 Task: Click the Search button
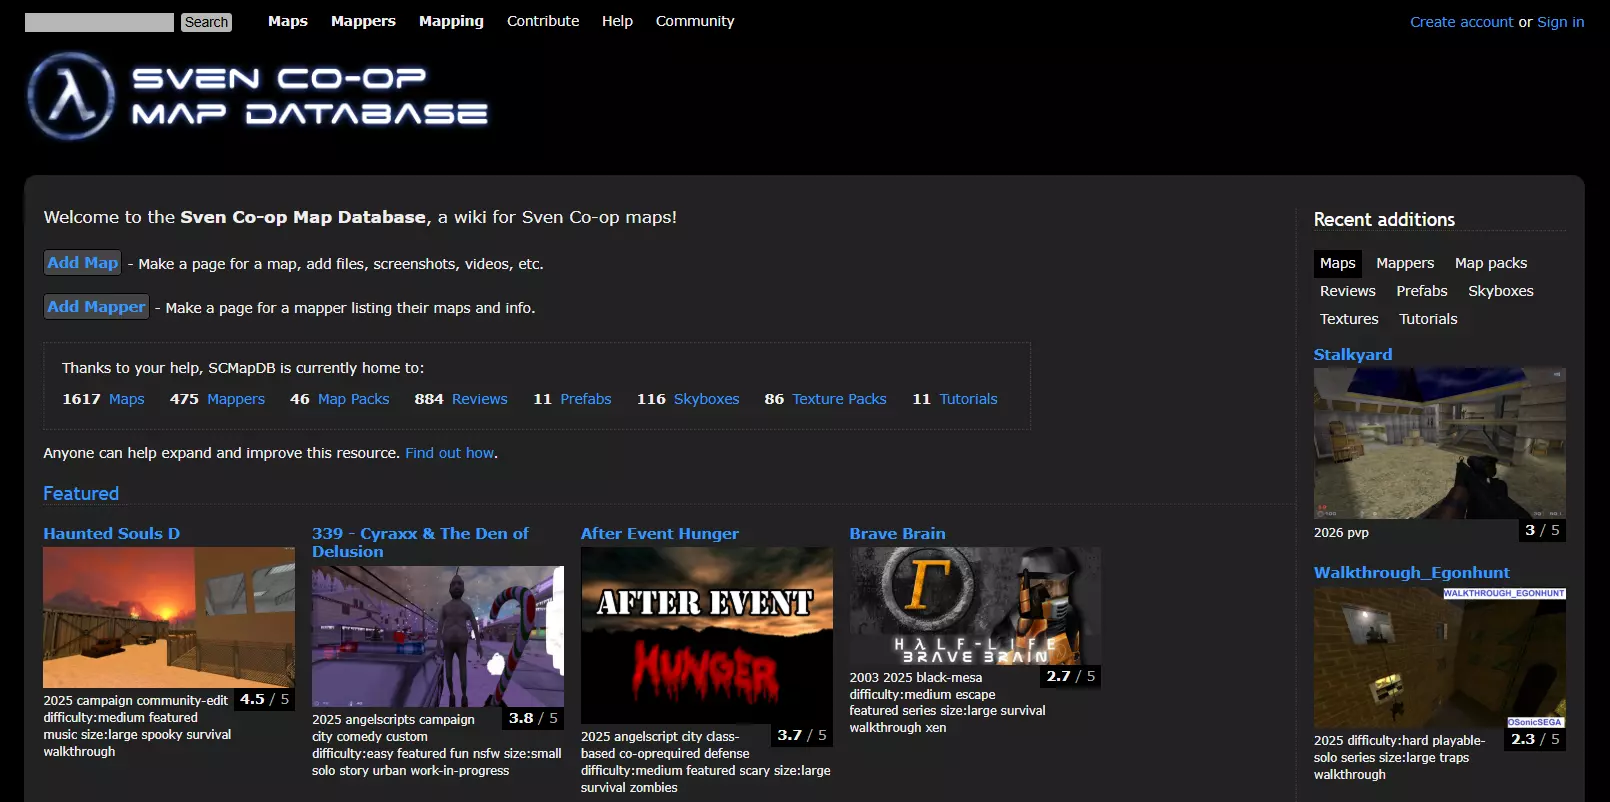pyautogui.click(x=207, y=22)
